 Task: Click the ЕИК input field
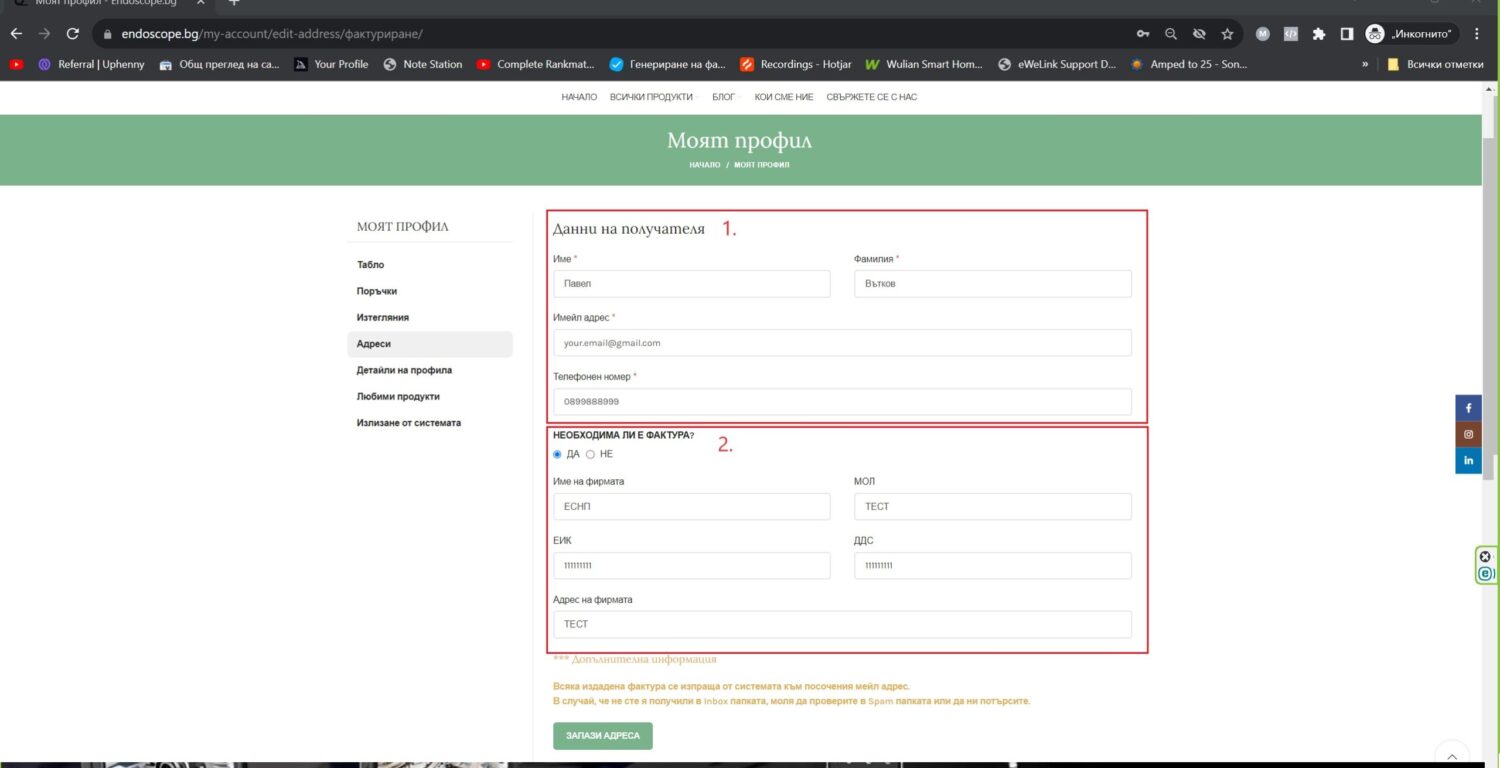point(691,566)
